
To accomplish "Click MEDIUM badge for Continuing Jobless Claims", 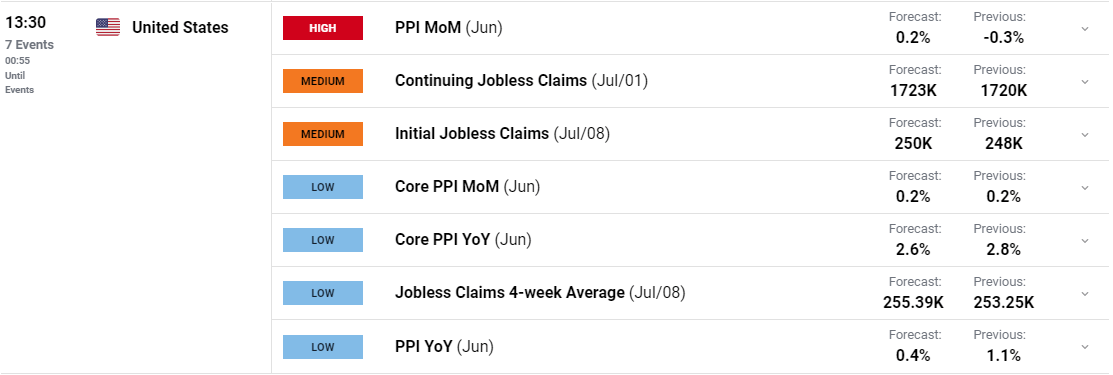I will click(x=323, y=81).
